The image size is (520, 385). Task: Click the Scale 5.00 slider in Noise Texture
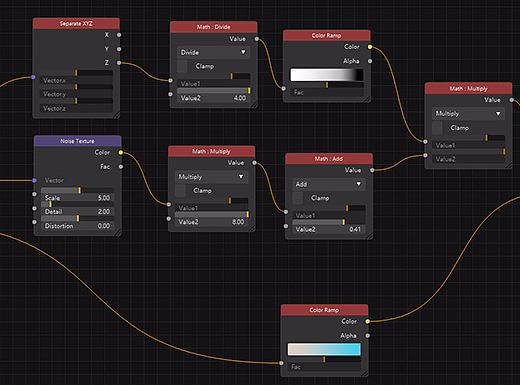tap(78, 194)
